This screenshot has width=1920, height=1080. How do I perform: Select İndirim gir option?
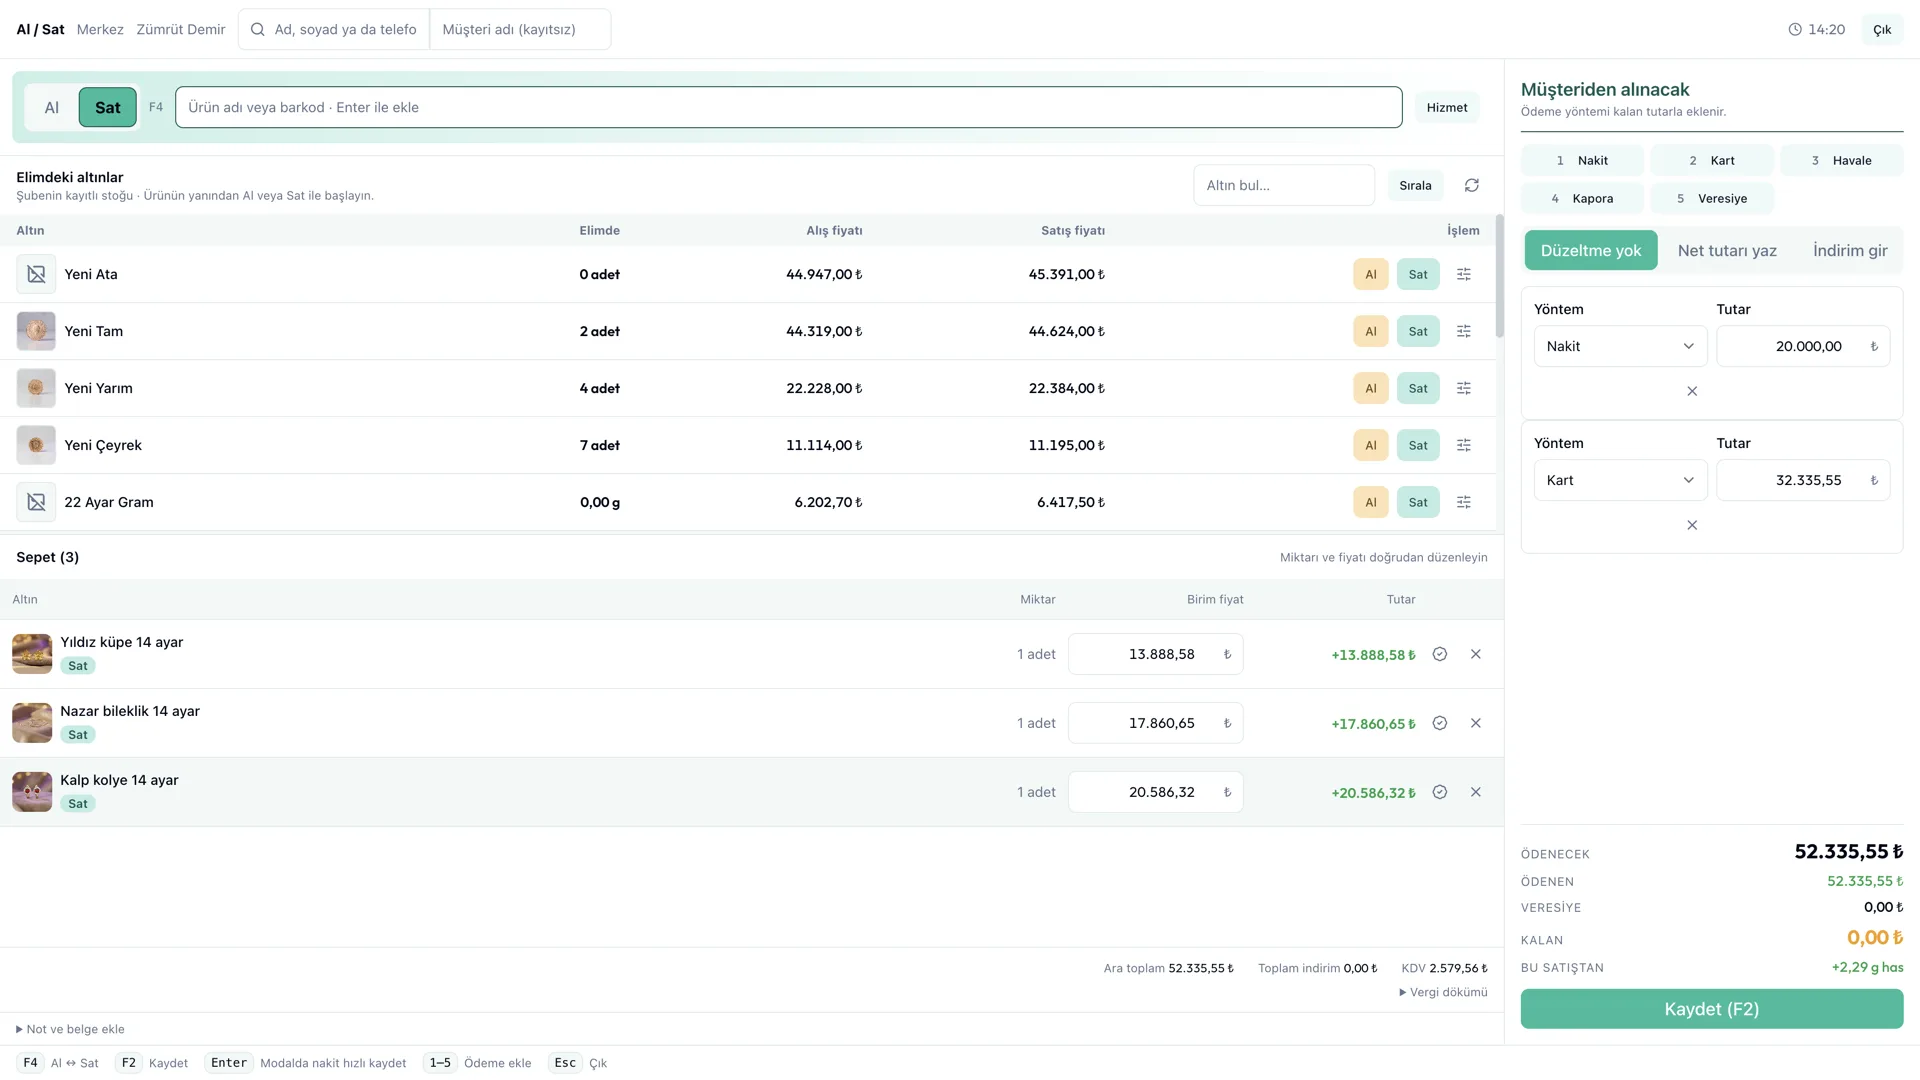click(1850, 250)
